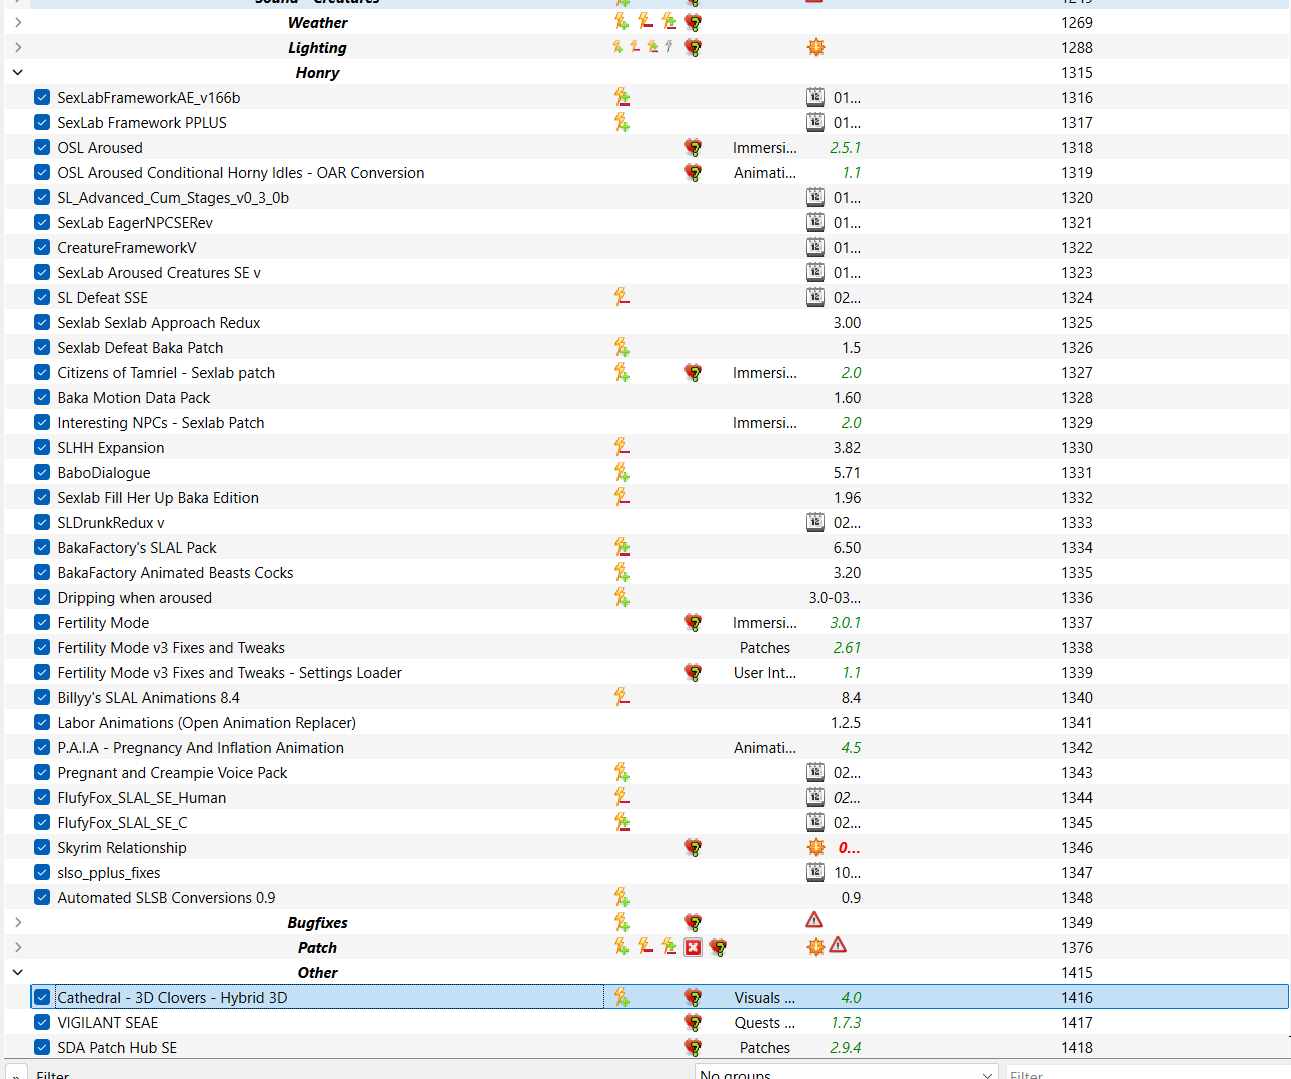The width and height of the screenshot is (1291, 1079).
Task: Expand the Weather separator
Action: (18, 22)
